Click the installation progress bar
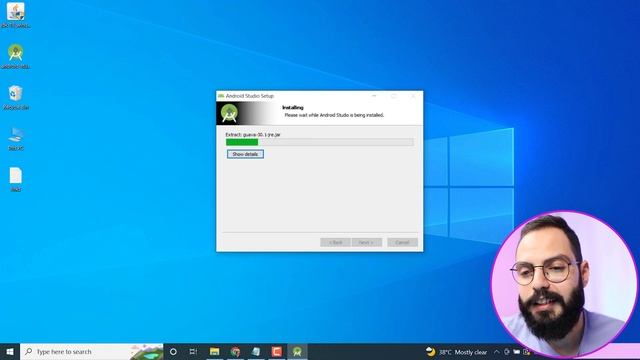 320,142
